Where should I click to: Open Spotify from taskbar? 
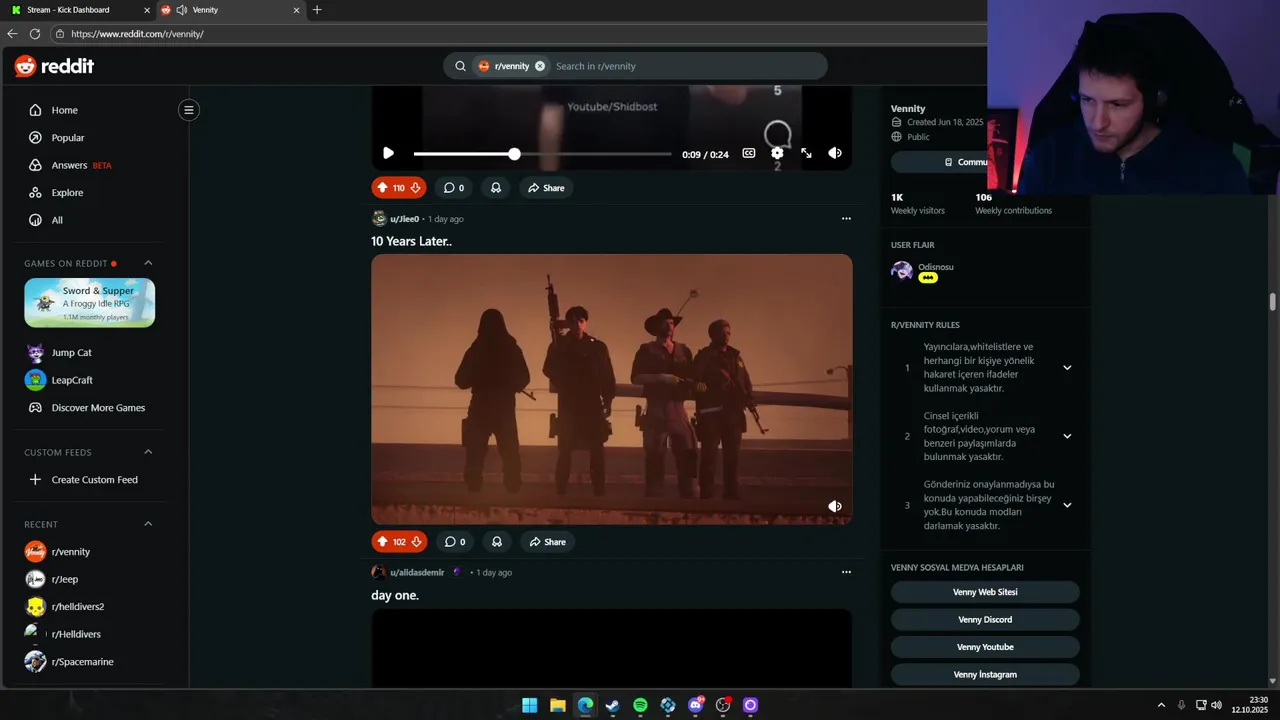[x=640, y=705]
